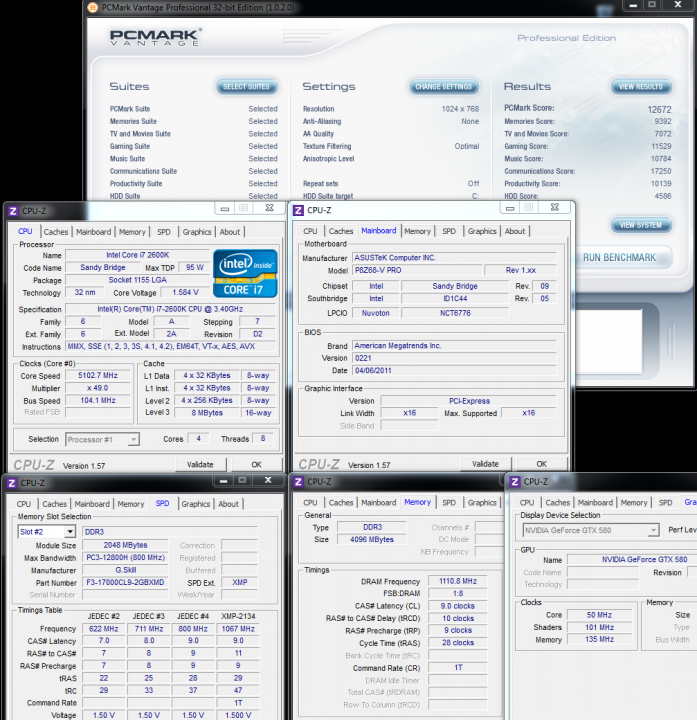The image size is (697, 720).
Task: Click the BIOS Version field 0221
Action: pyautogui.click(x=455, y=358)
